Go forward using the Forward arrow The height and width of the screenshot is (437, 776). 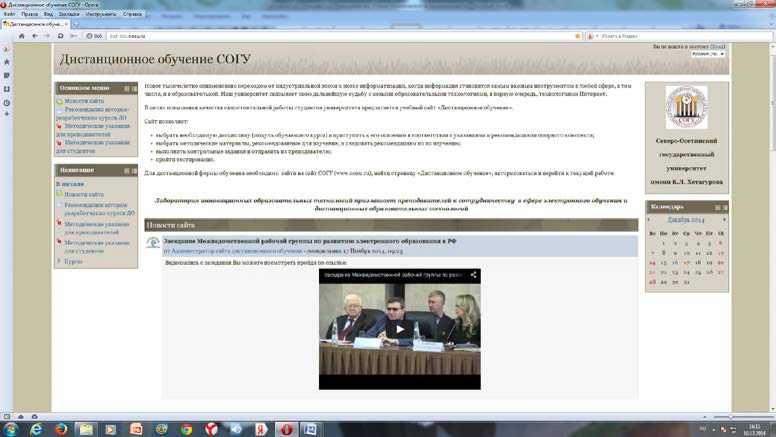click(x=48, y=36)
